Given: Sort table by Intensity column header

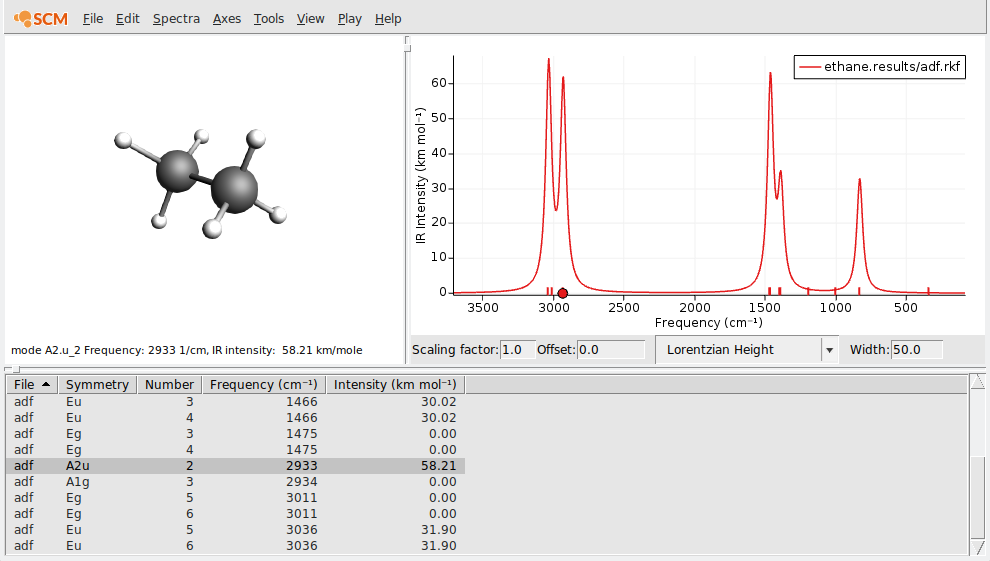Looking at the screenshot, I should pyautogui.click(x=395, y=384).
